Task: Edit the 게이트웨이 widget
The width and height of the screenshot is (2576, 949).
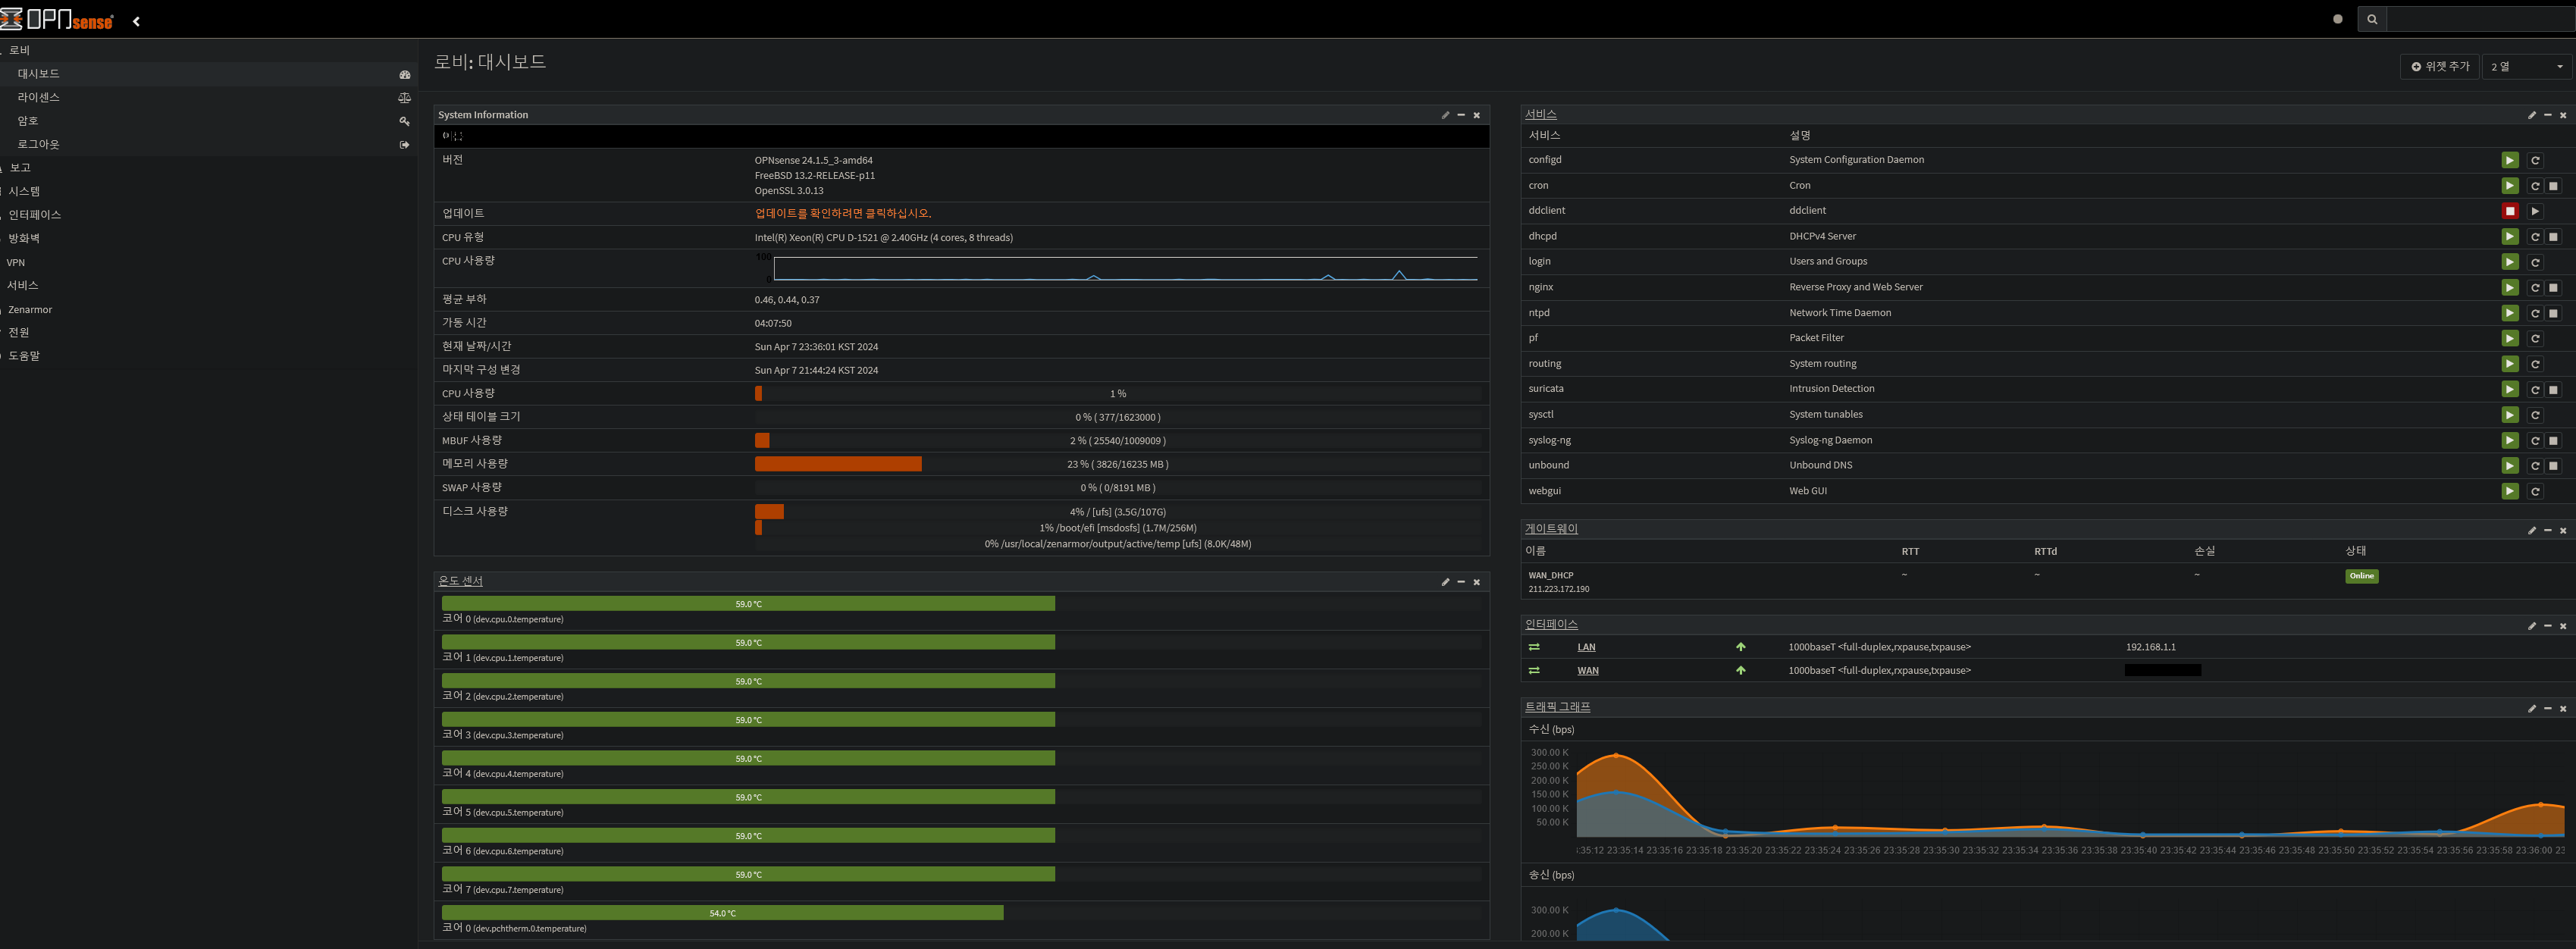Action: pyautogui.click(x=2532, y=530)
